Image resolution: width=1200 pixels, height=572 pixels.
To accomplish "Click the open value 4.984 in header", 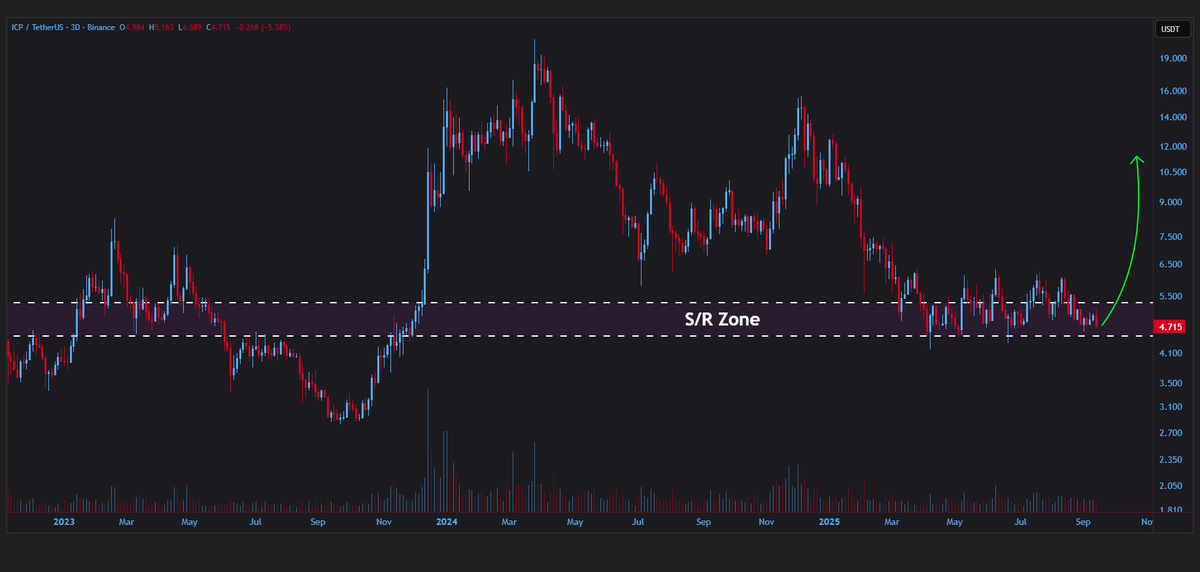I will coord(134,28).
